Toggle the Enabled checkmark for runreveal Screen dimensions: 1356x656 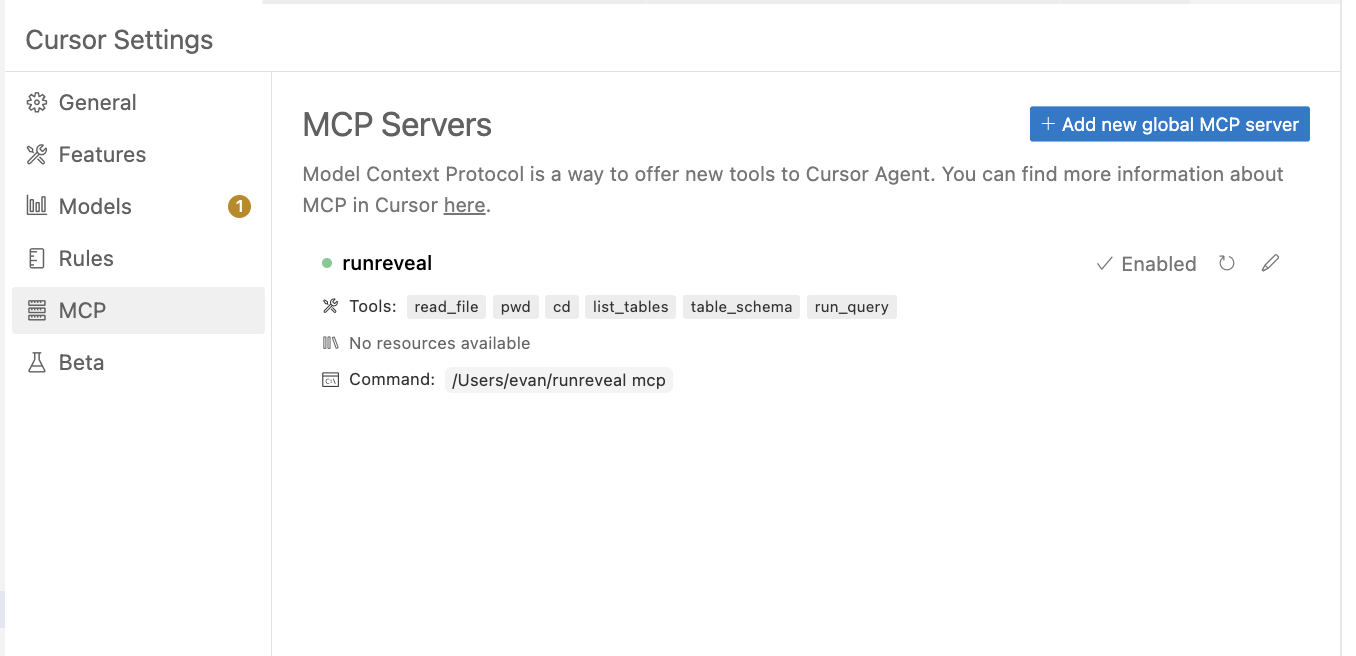coord(1104,263)
